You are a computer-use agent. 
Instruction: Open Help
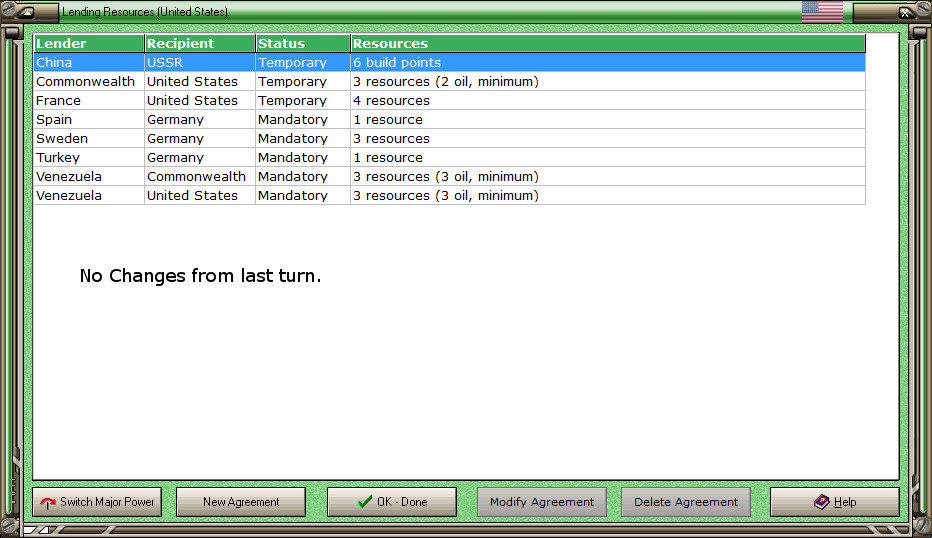click(835, 502)
